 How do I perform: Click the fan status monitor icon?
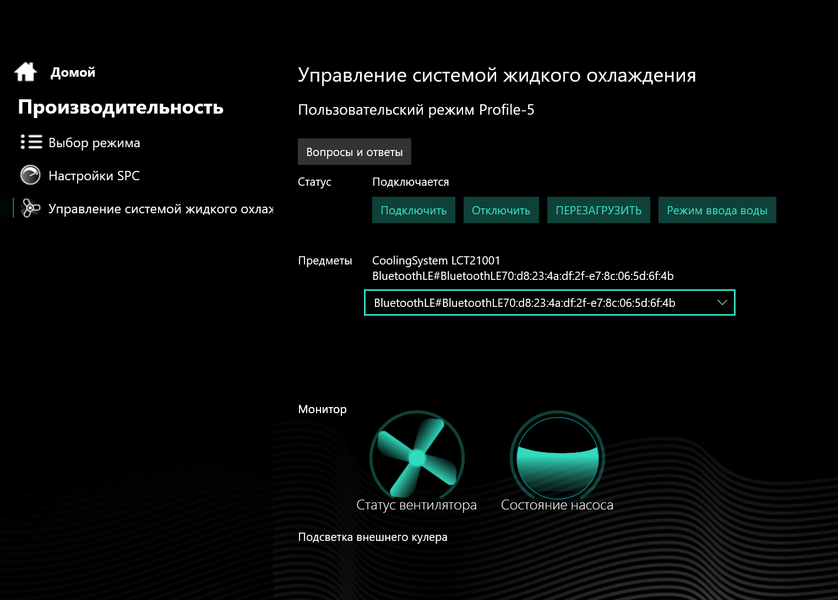coord(417,457)
